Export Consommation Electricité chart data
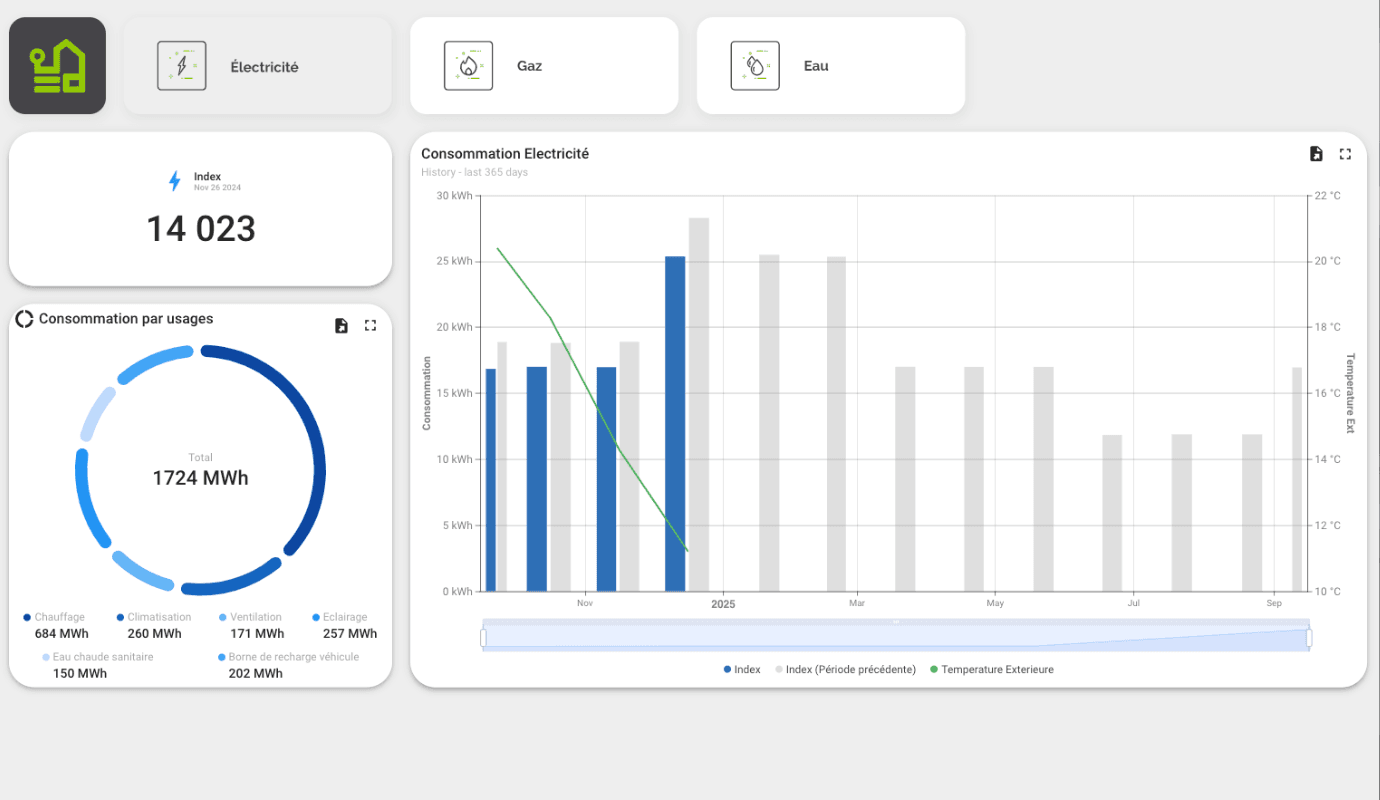Image resolution: width=1380 pixels, height=800 pixels. click(1316, 154)
